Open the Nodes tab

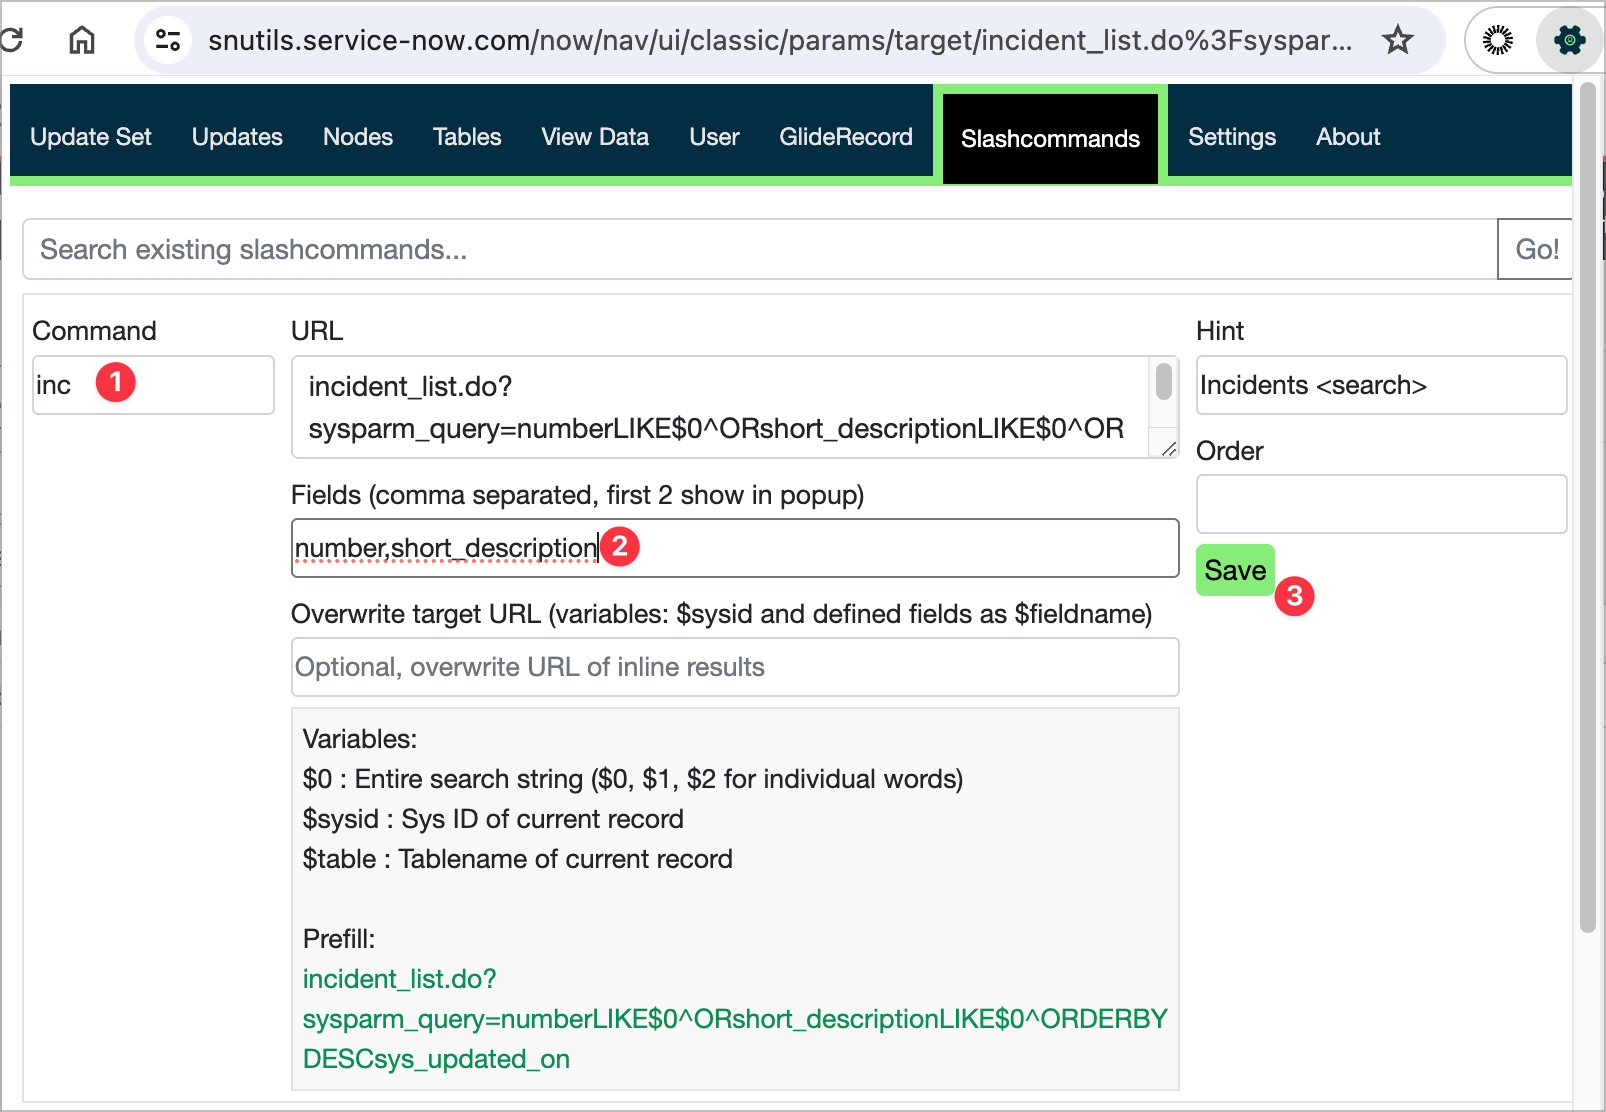[357, 137]
